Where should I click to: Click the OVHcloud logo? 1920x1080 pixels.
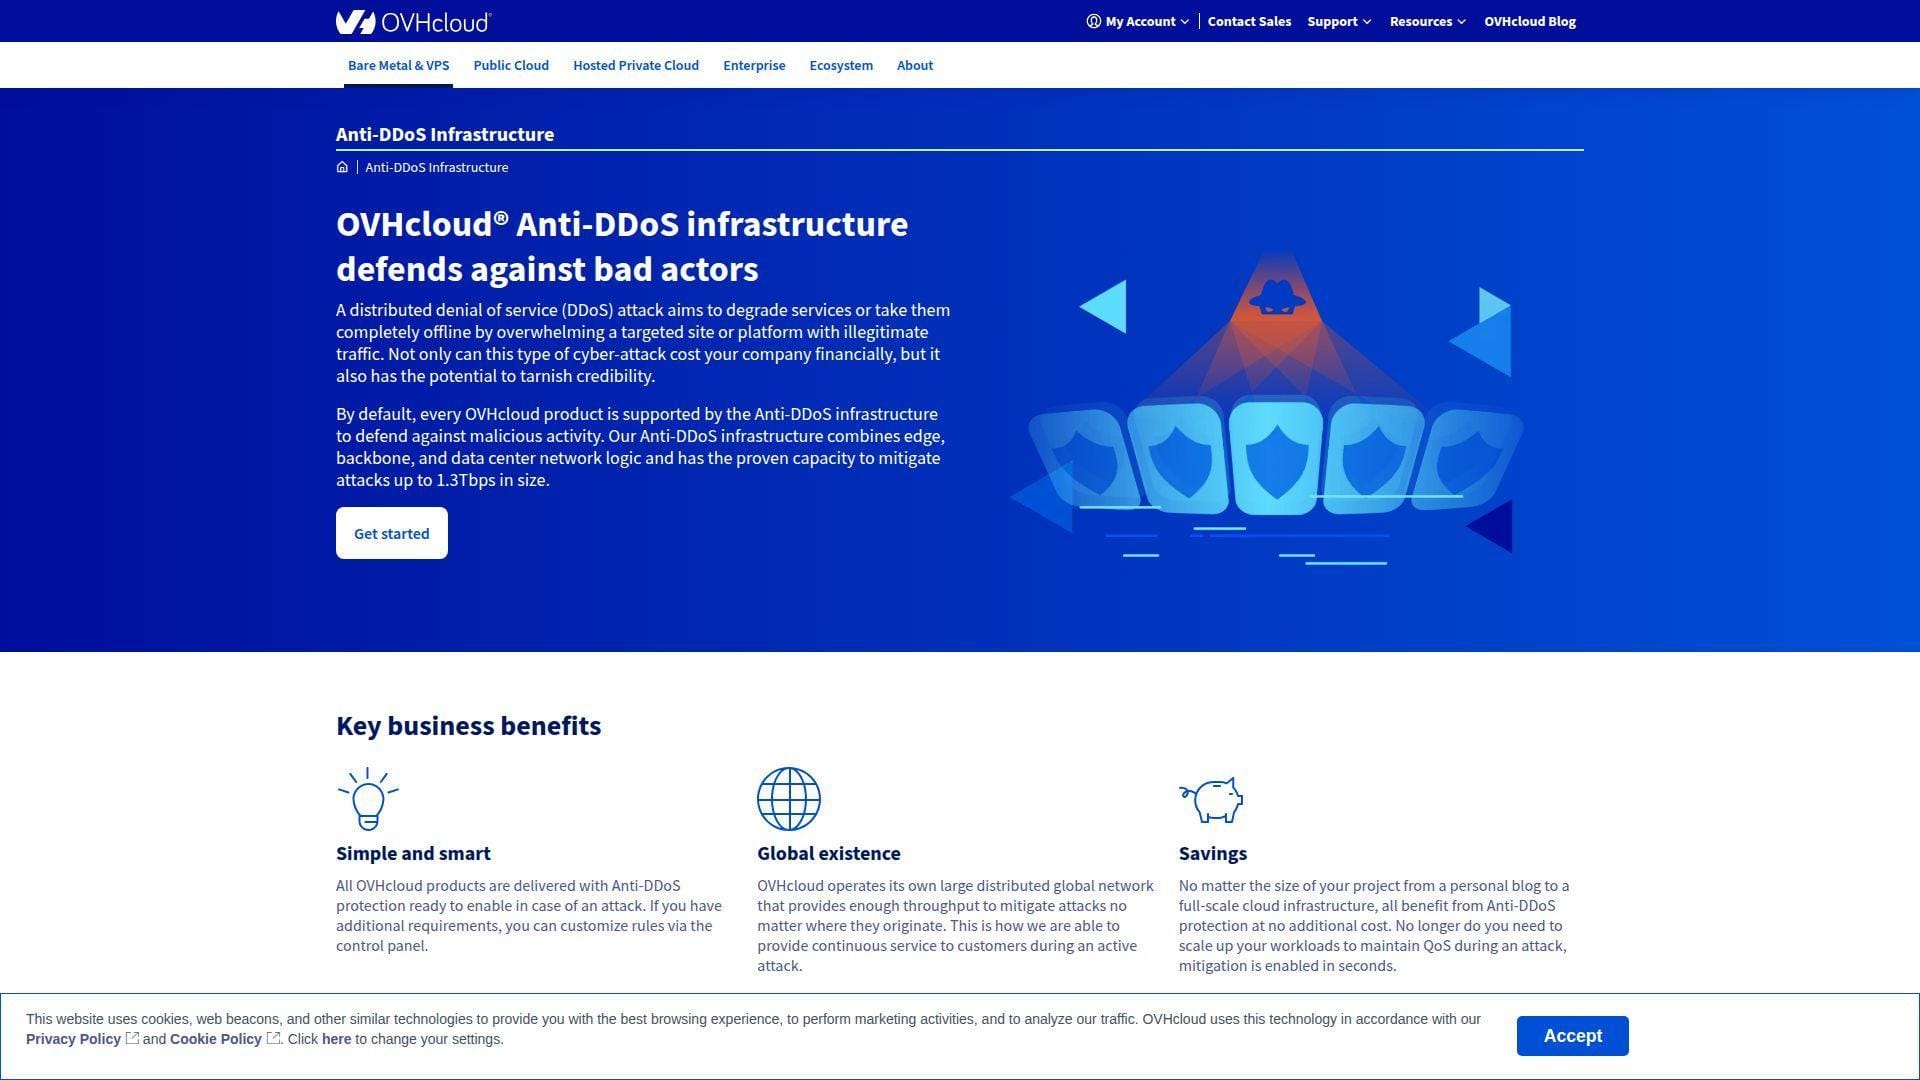pyautogui.click(x=413, y=21)
